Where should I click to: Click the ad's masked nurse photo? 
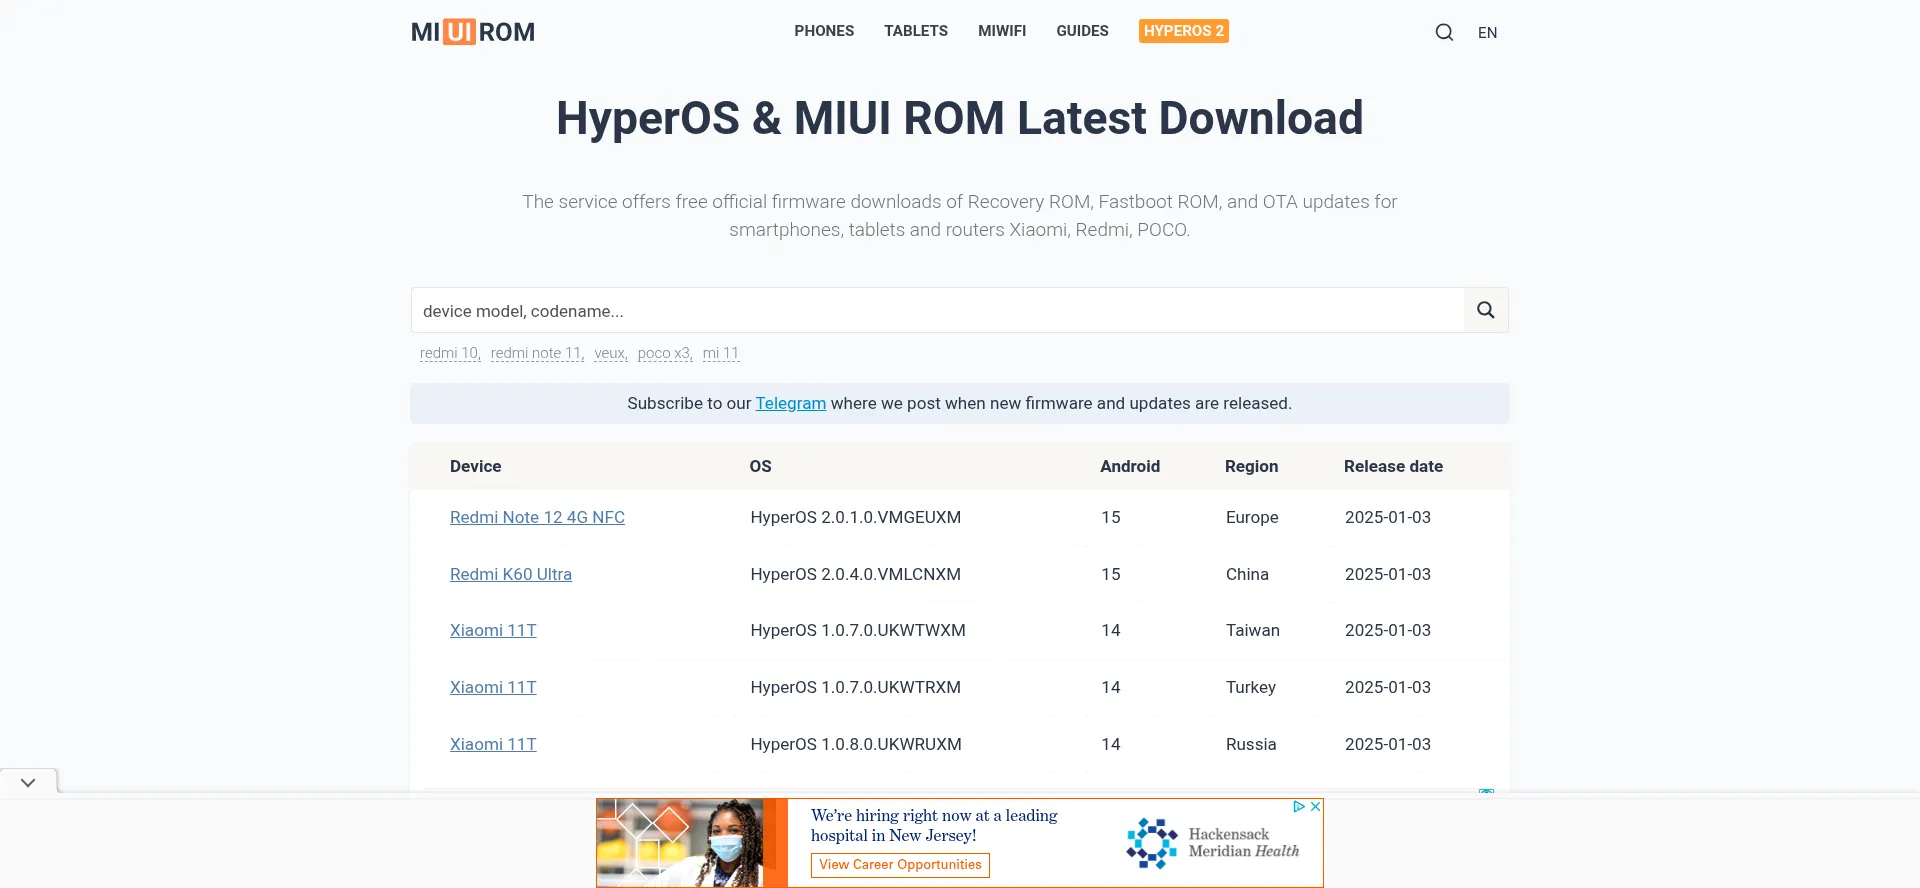(x=692, y=843)
